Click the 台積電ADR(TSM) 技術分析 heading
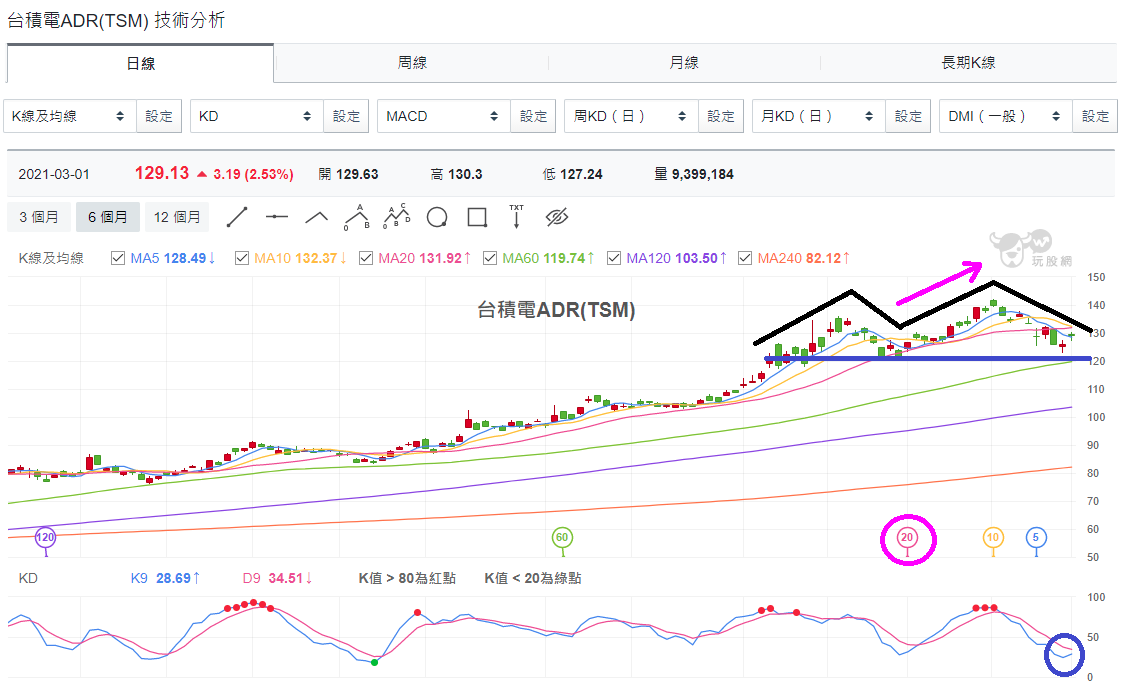 pos(116,20)
